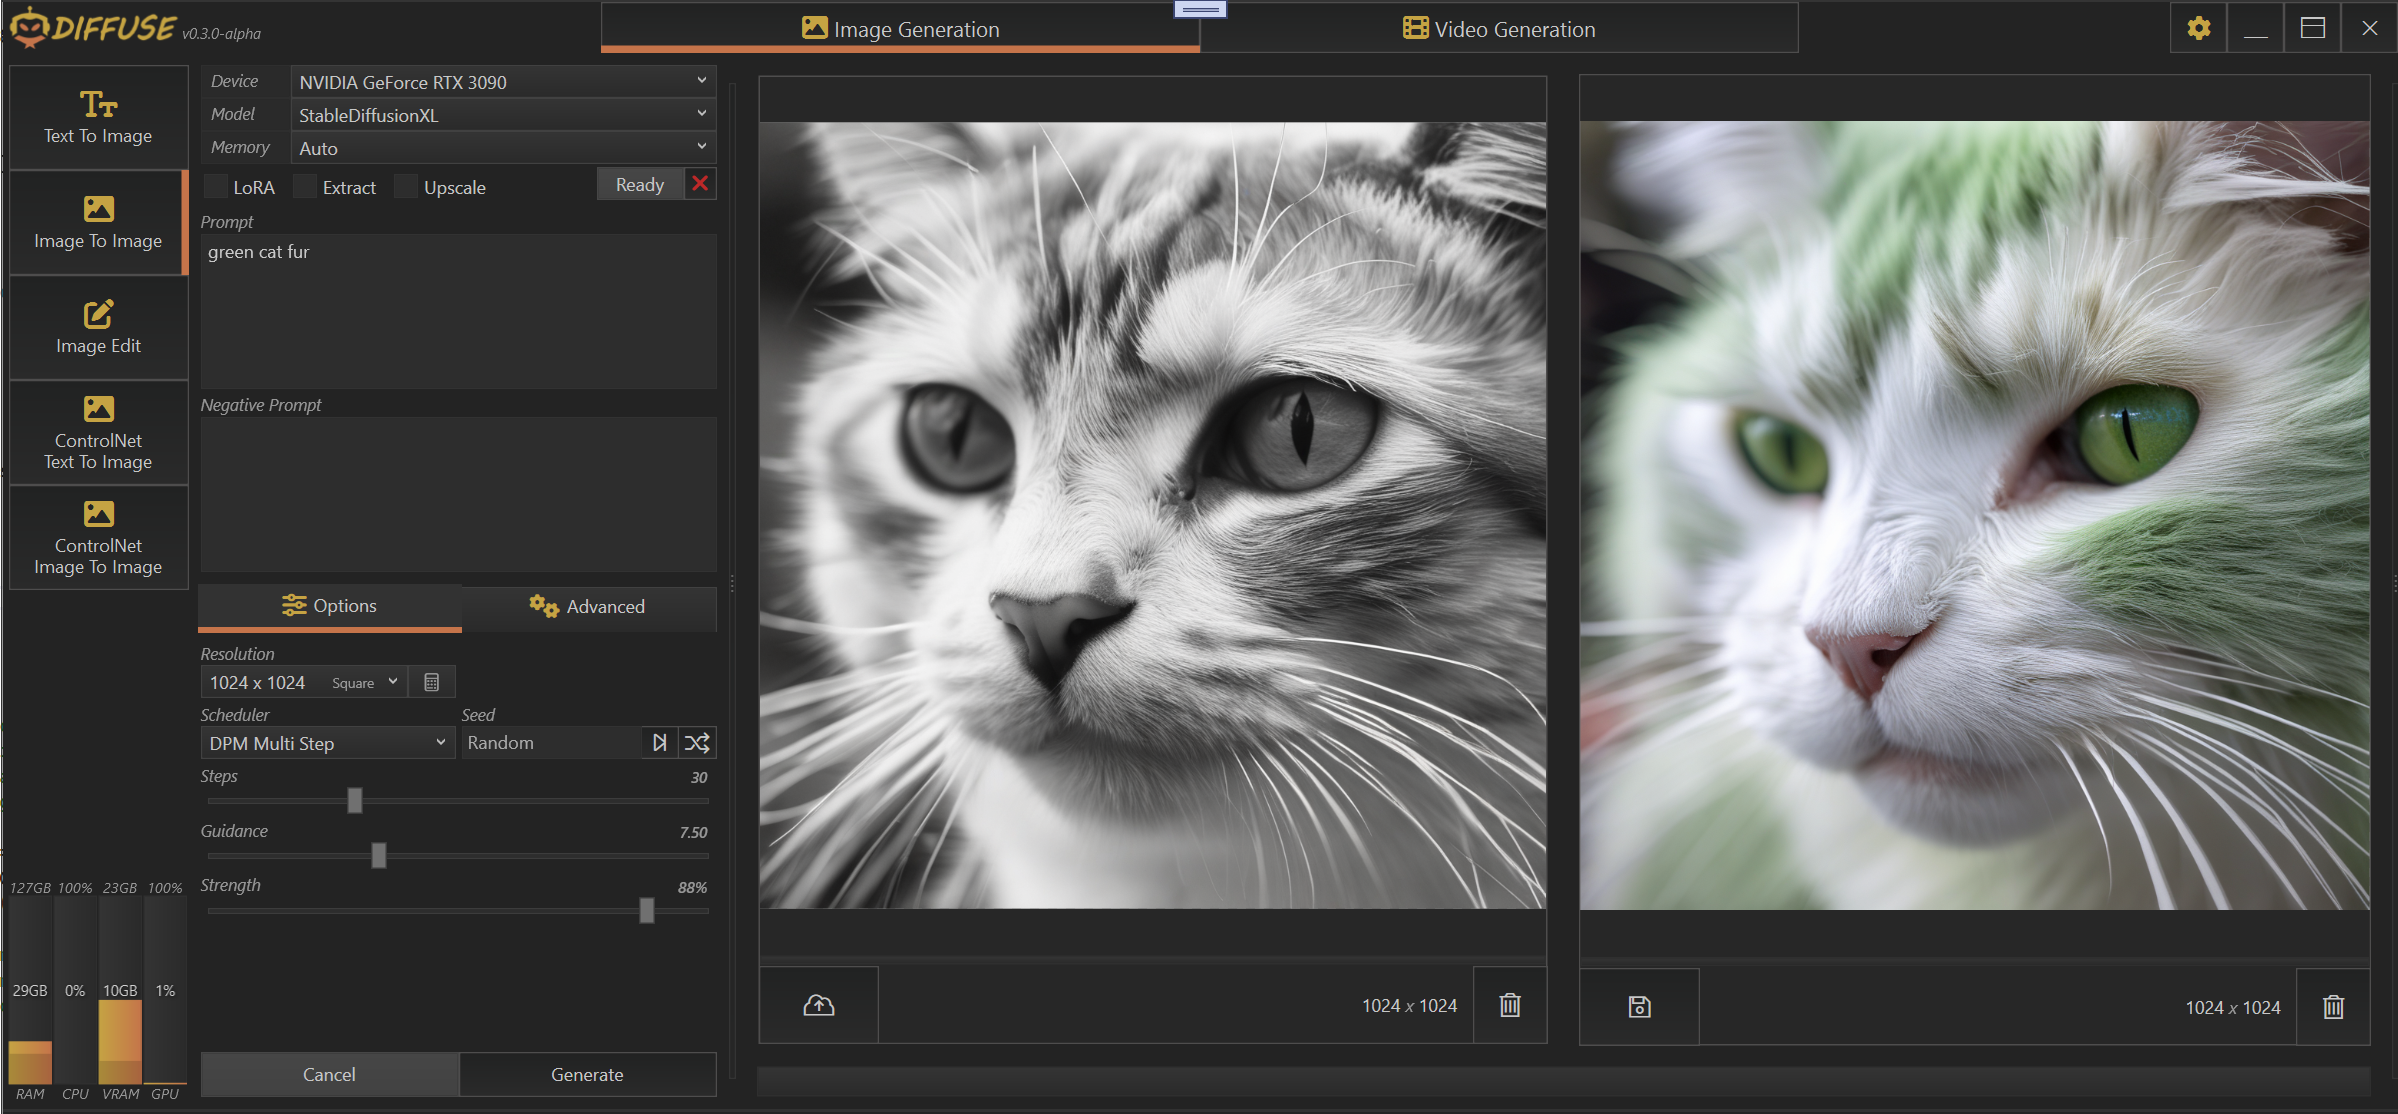
Task: Switch to the Video Generation tab
Action: coord(1498,29)
